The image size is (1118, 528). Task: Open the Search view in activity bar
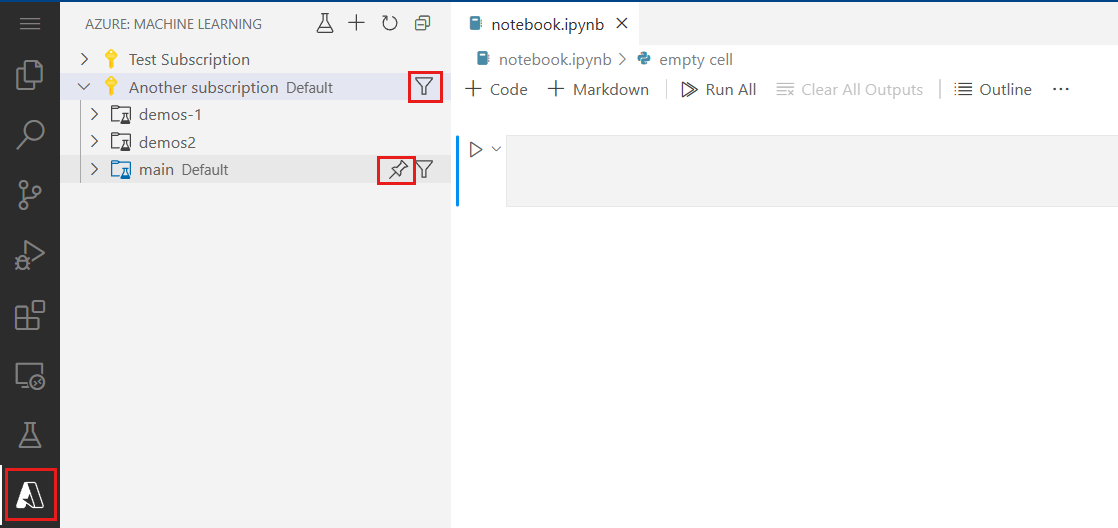(29, 135)
